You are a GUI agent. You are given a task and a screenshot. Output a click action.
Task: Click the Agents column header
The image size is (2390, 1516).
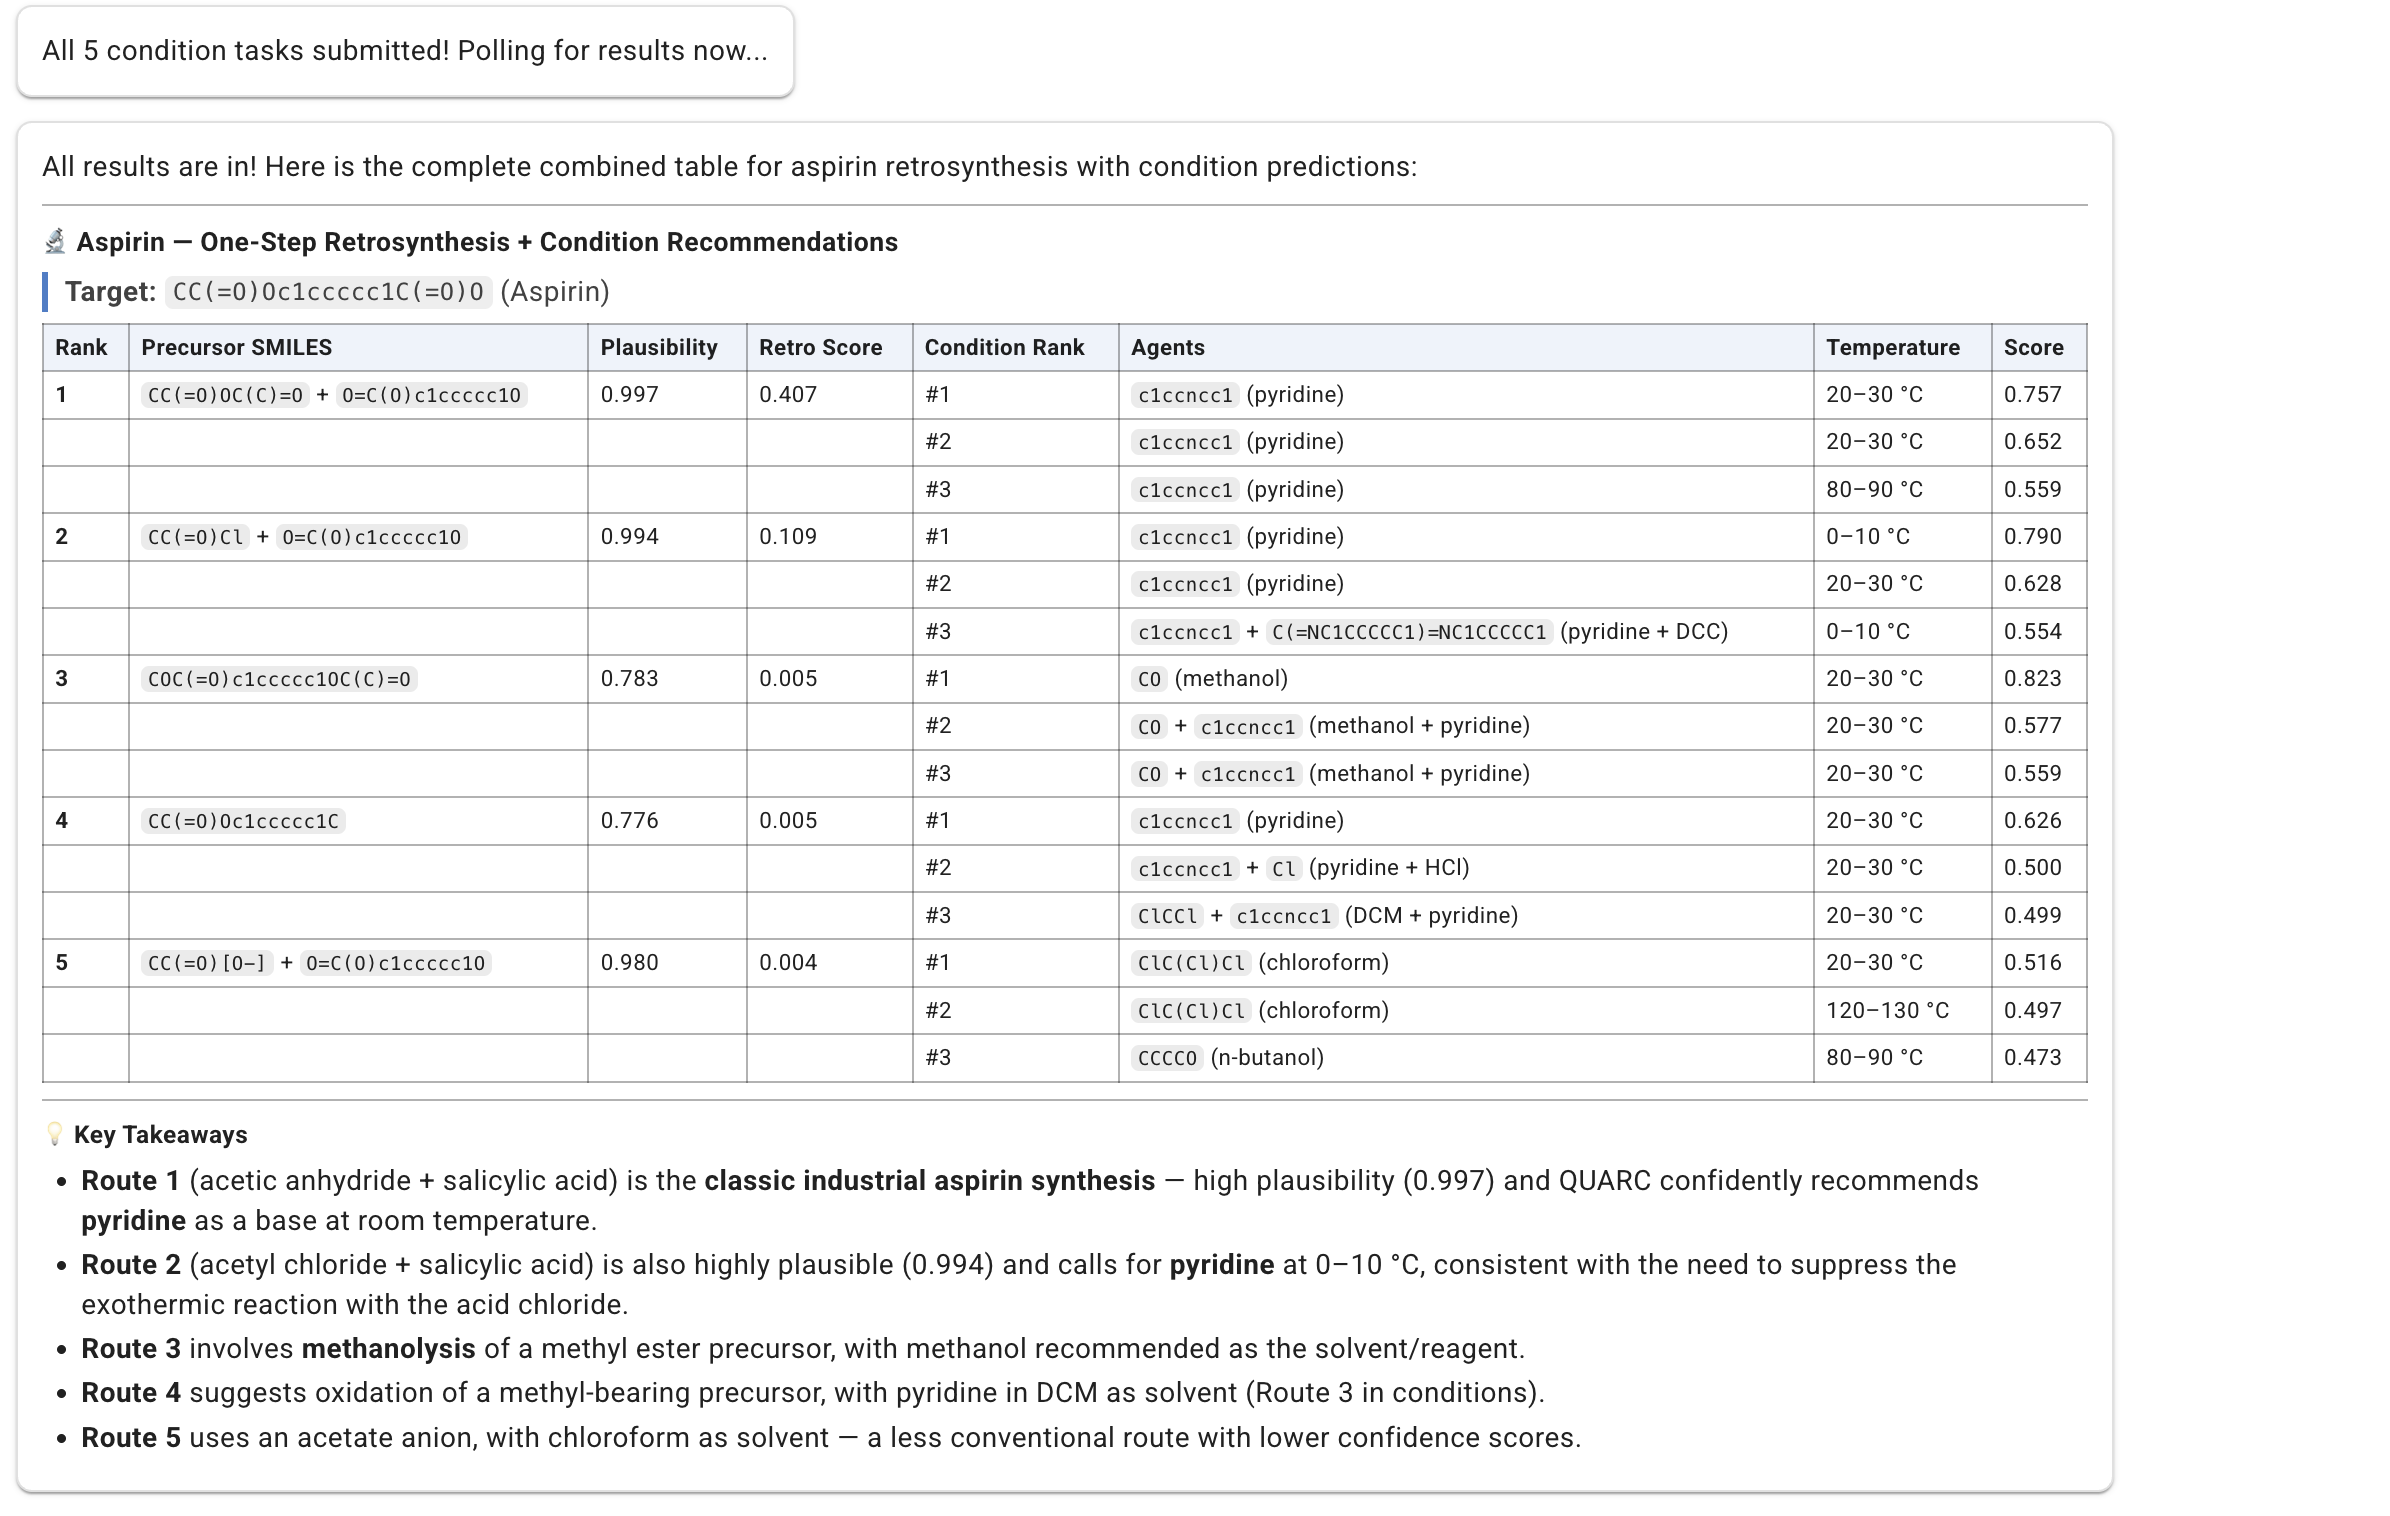tap(1167, 347)
